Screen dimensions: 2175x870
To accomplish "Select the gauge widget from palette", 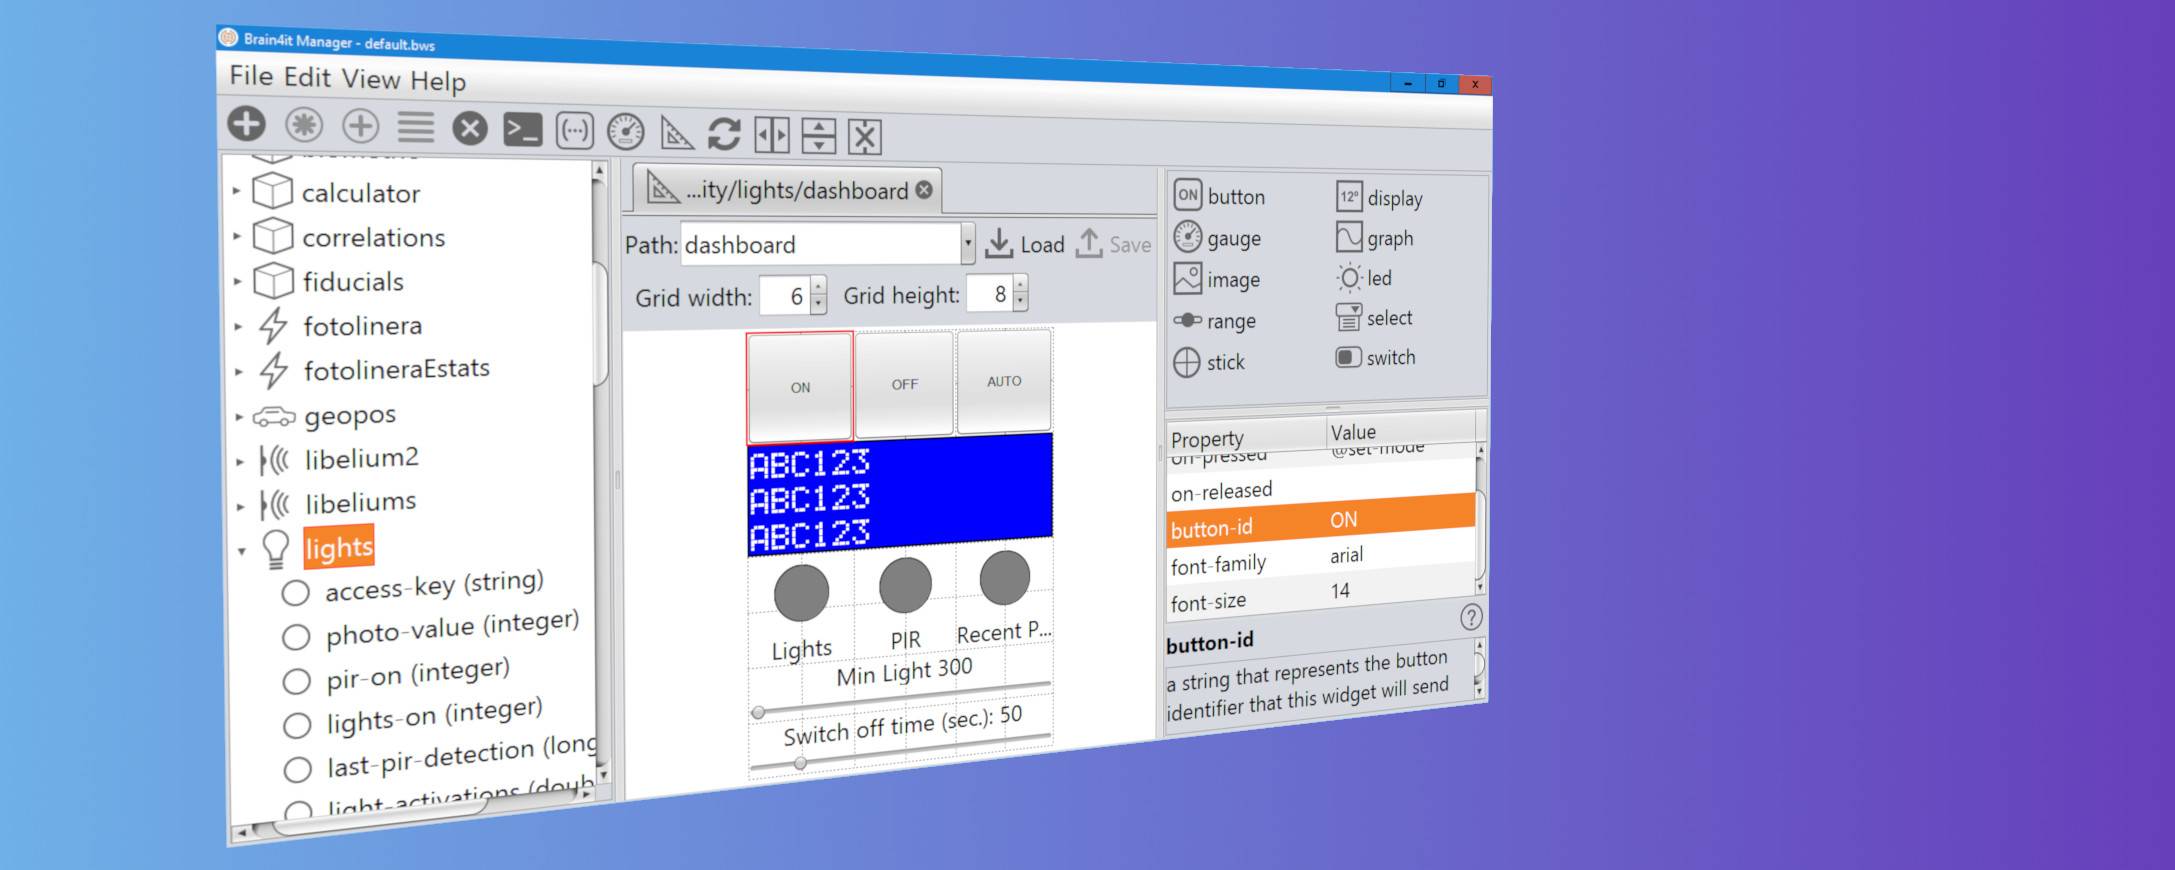I will 1218,238.
